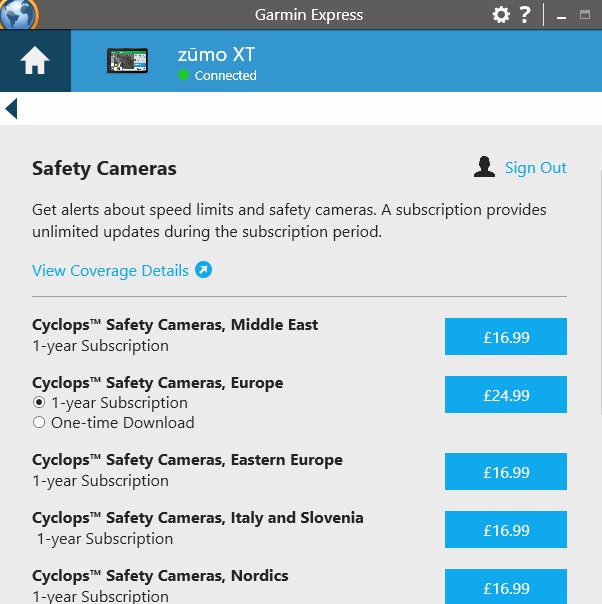Click the £24.99 Europe price button

tap(506, 394)
